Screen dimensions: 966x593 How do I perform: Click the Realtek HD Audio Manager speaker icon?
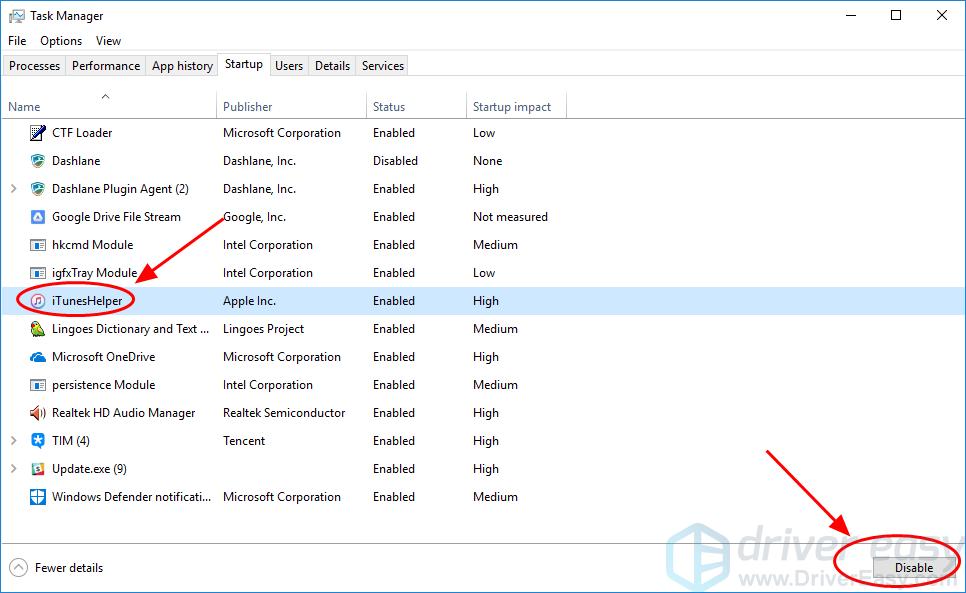pyautogui.click(x=38, y=413)
